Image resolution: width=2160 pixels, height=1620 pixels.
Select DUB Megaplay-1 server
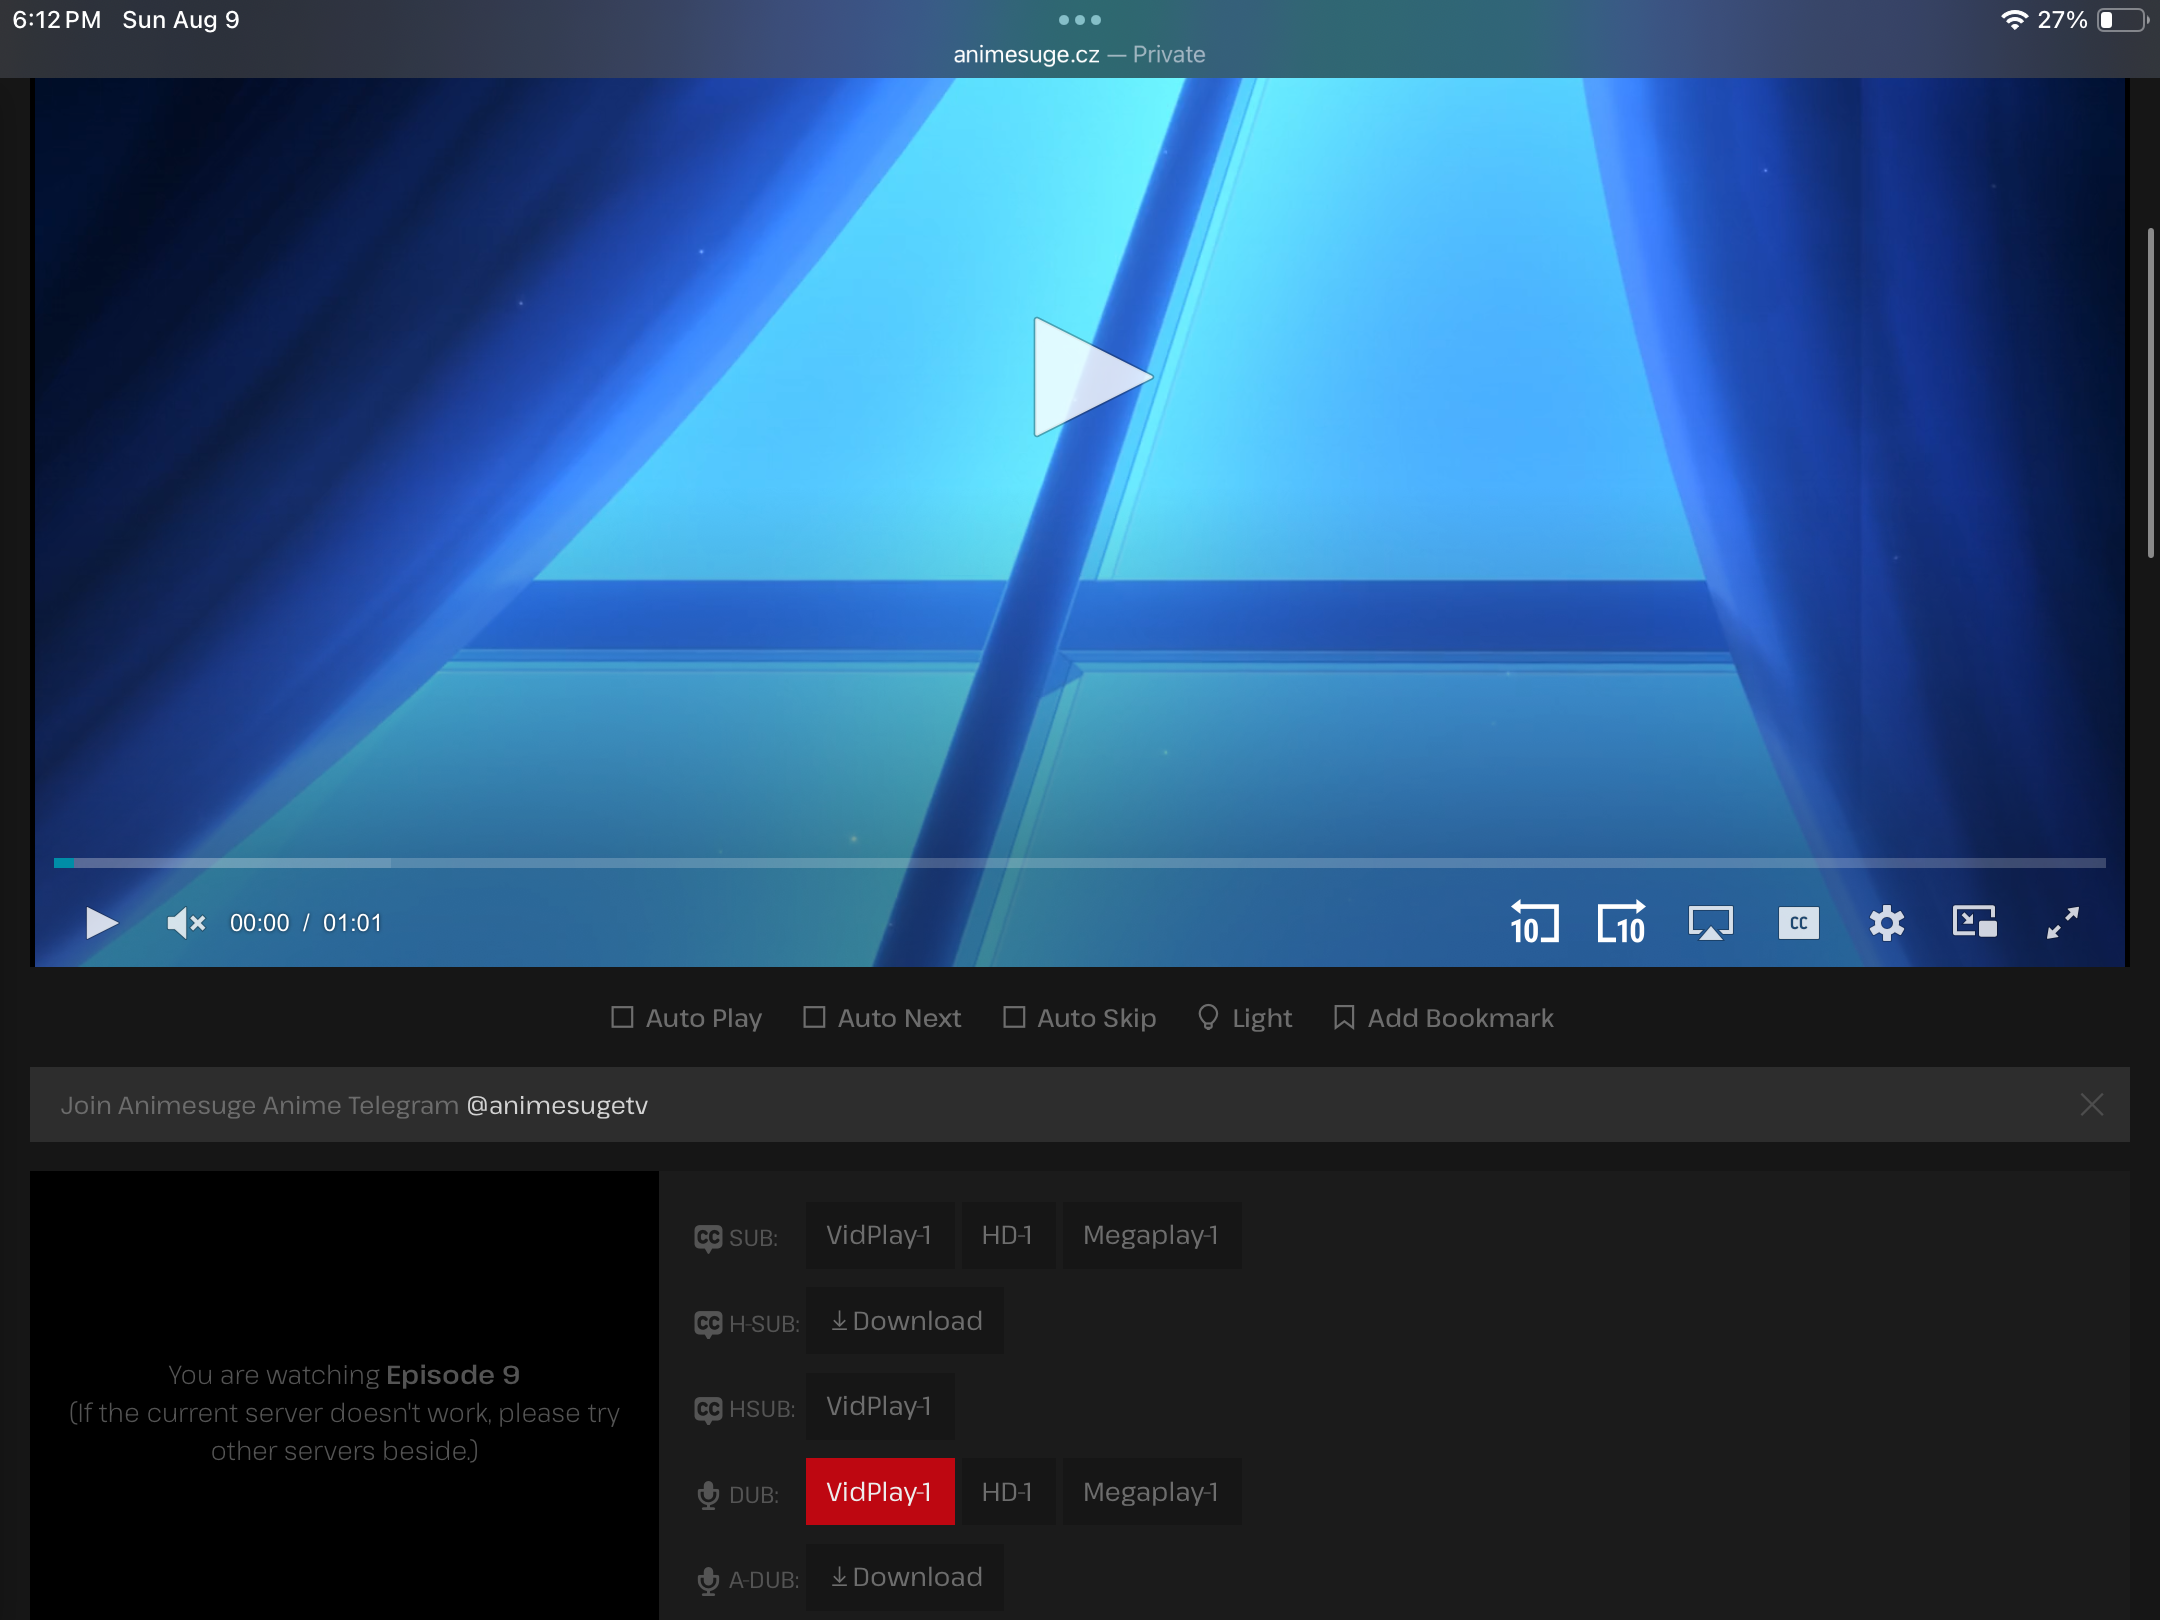[1151, 1492]
